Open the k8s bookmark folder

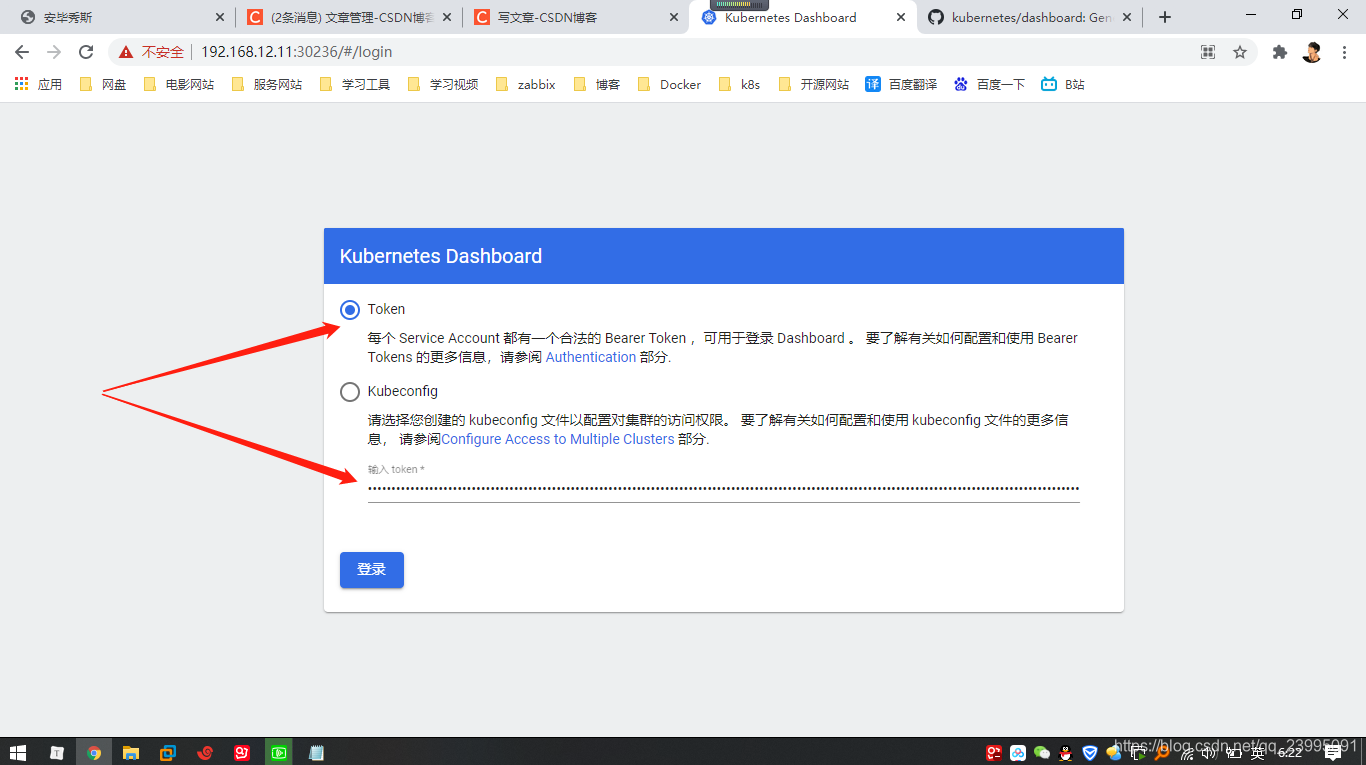[740, 84]
